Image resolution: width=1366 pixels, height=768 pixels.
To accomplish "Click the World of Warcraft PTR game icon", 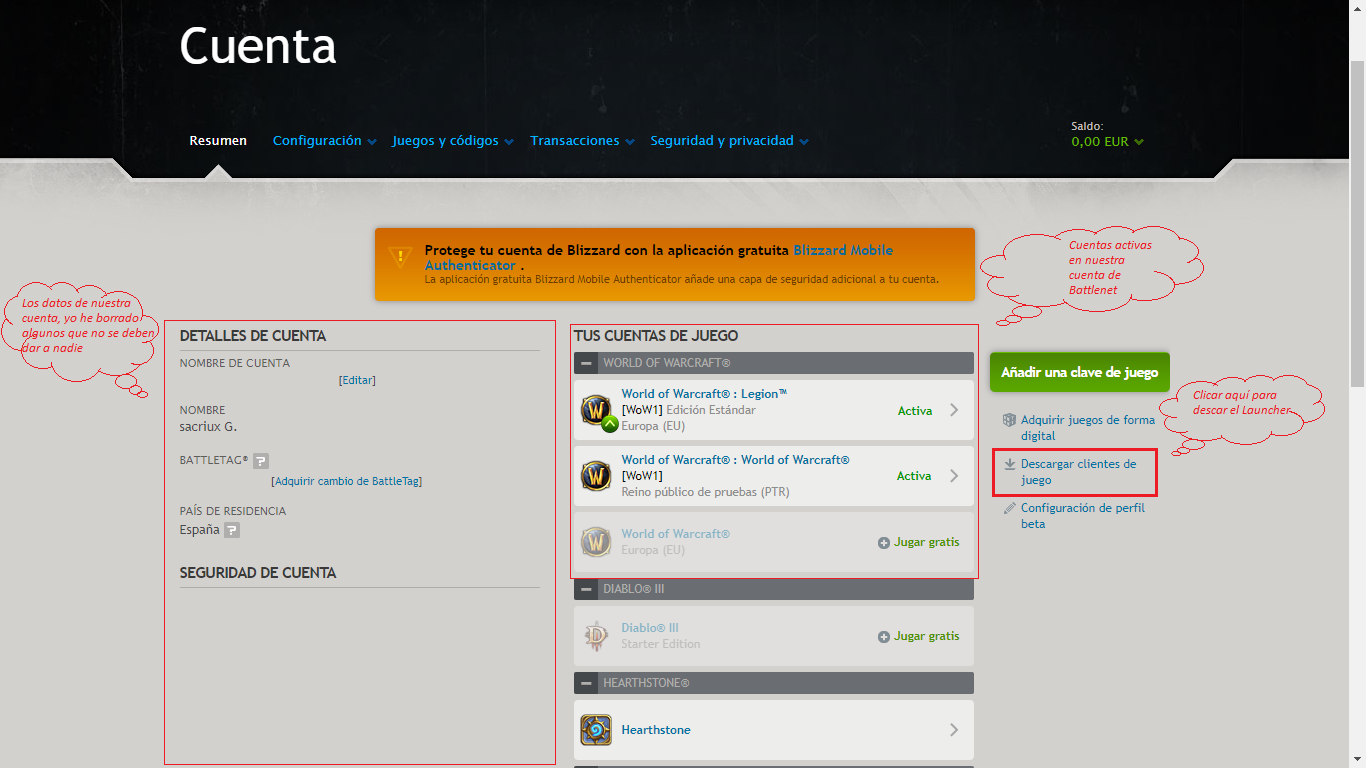I will pos(596,476).
